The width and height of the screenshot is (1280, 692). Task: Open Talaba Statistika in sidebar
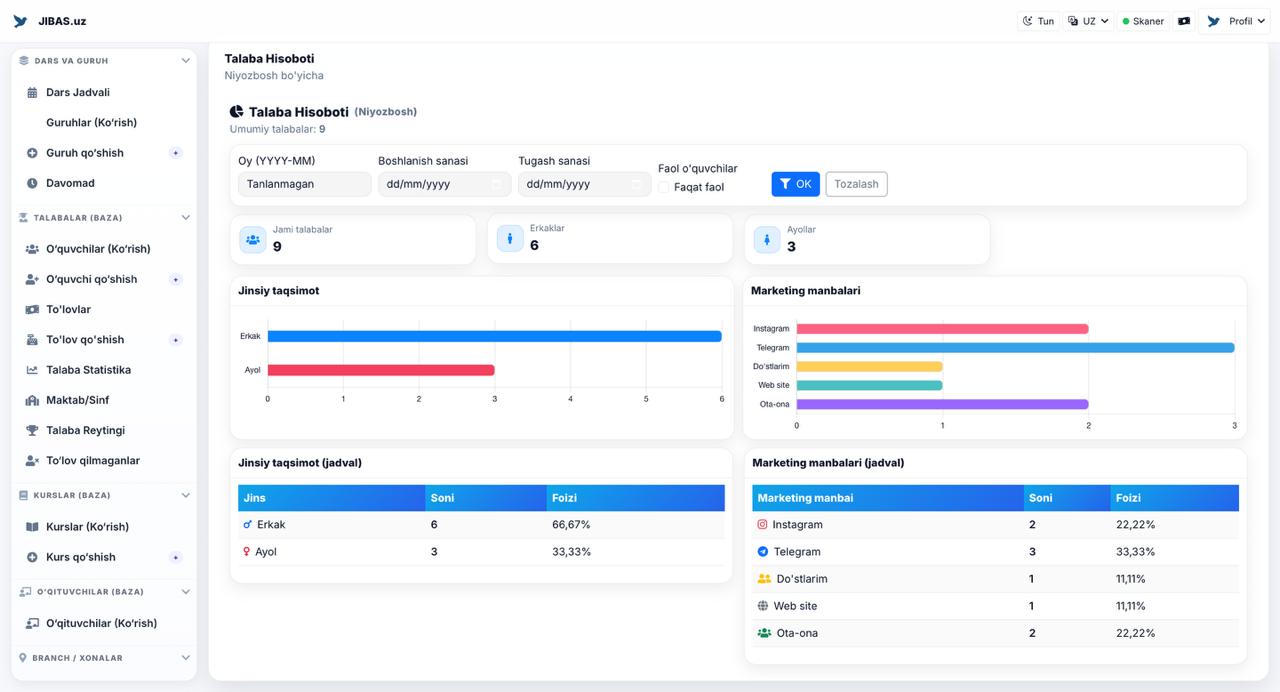pos(88,370)
